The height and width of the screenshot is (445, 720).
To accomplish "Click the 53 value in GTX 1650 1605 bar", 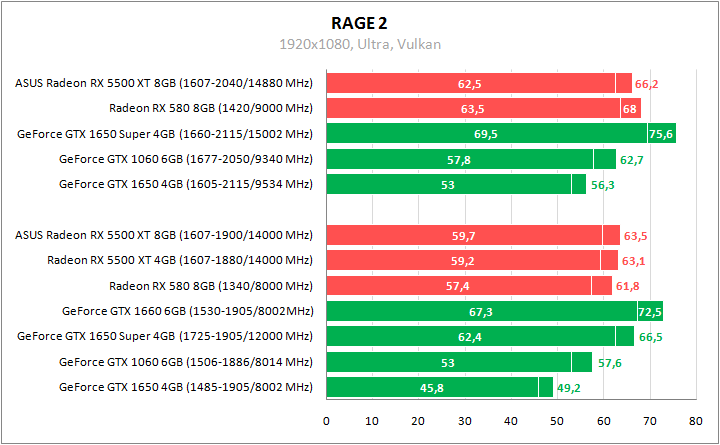I will click(448, 185).
